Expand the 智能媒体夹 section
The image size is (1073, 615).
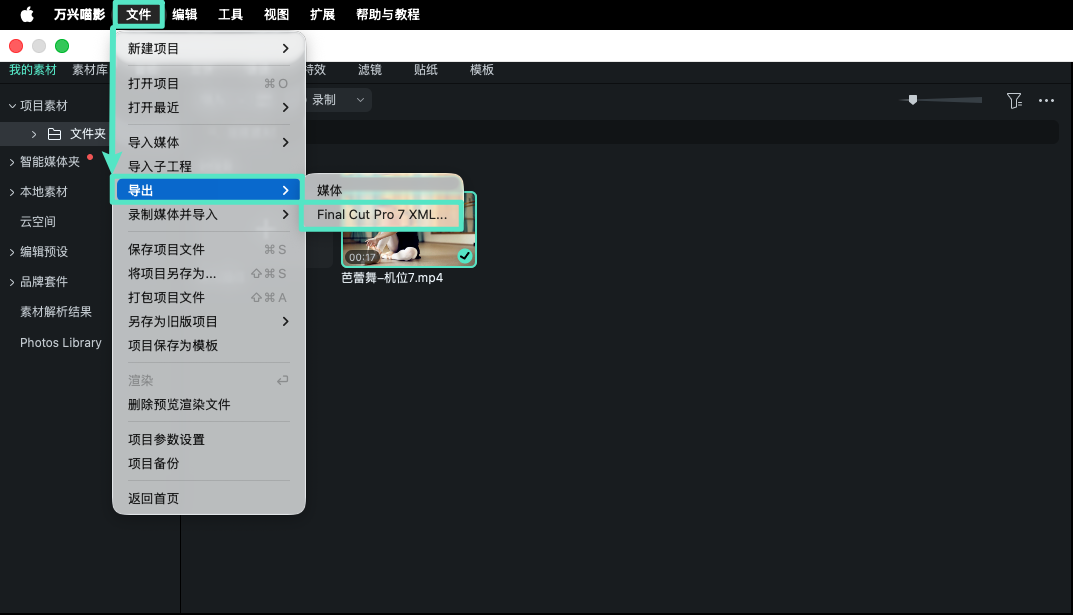click(x=12, y=162)
